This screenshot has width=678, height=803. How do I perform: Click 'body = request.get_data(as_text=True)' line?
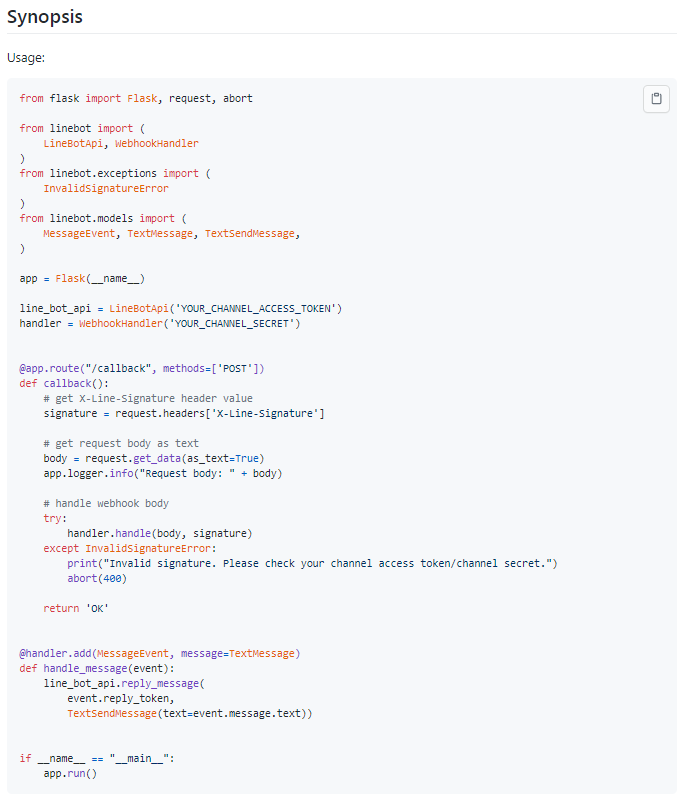[154, 458]
